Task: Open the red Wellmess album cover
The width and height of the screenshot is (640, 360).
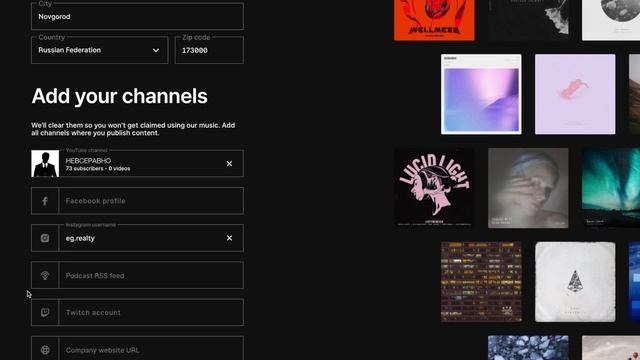Action: [x=434, y=20]
